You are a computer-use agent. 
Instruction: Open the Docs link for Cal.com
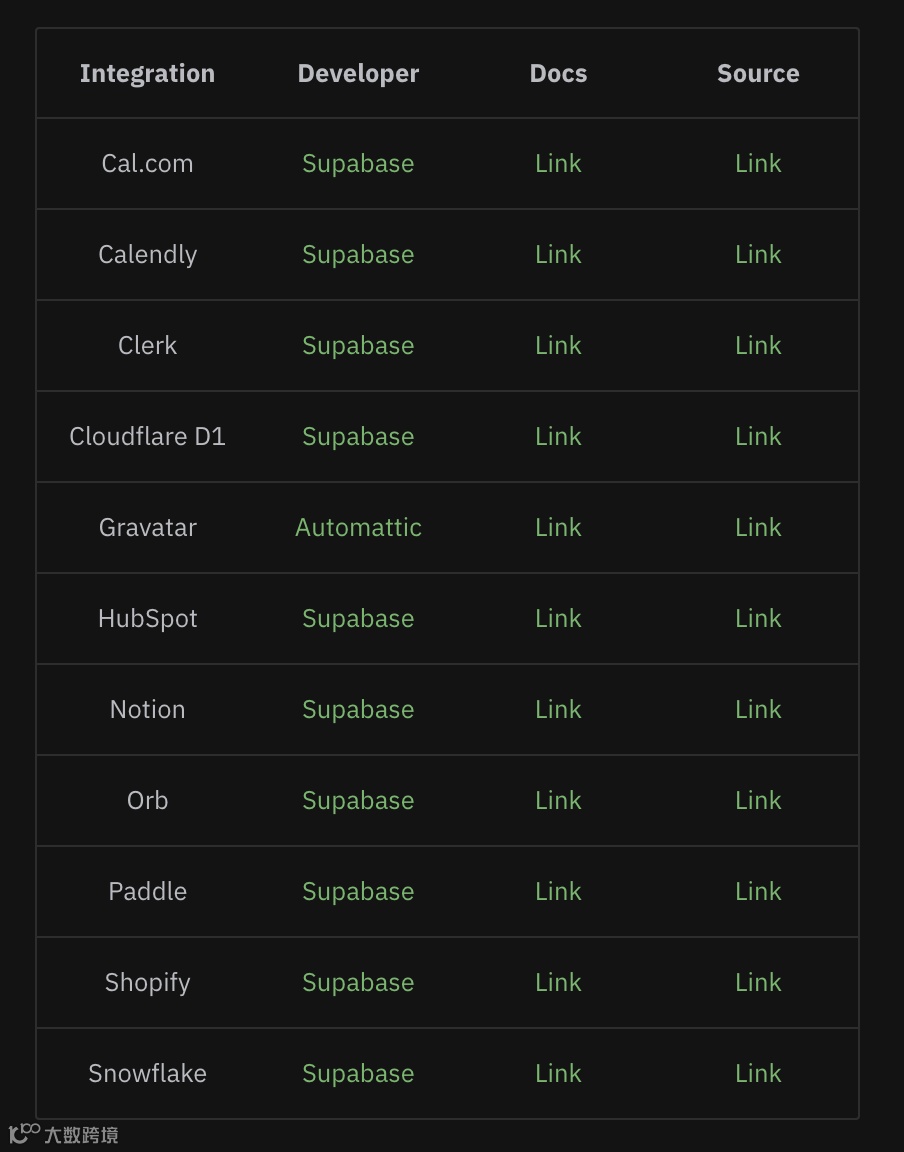(x=558, y=164)
